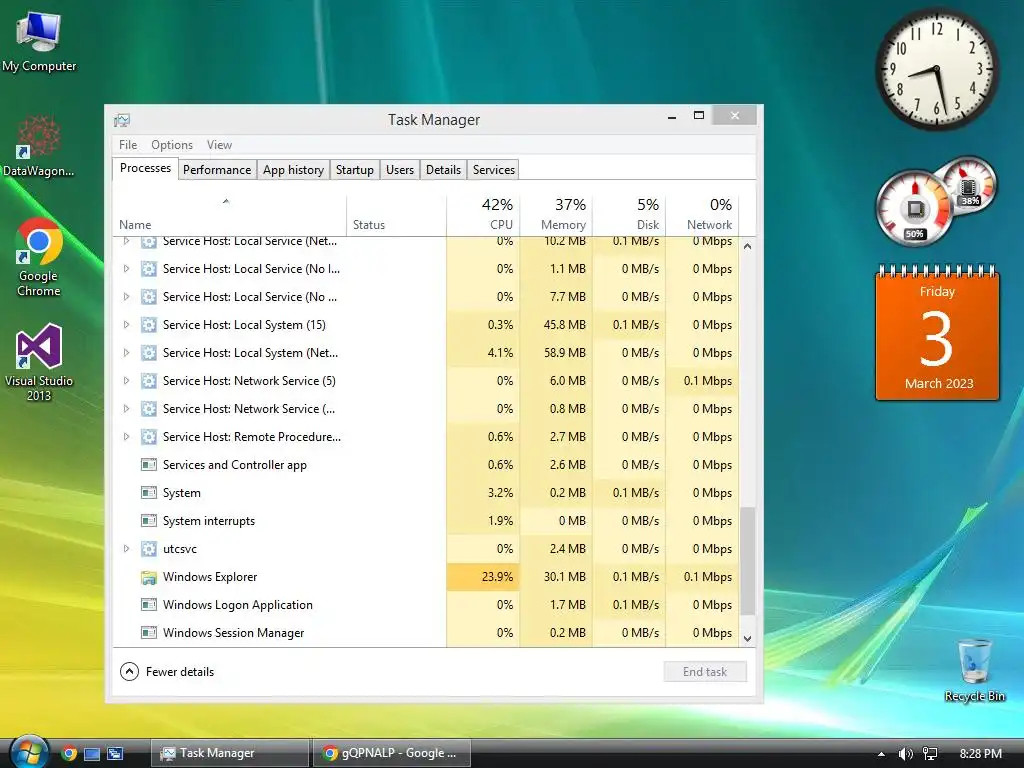This screenshot has width=1024, height=768.
Task: Expand the utcsvc process group
Action: point(127,549)
